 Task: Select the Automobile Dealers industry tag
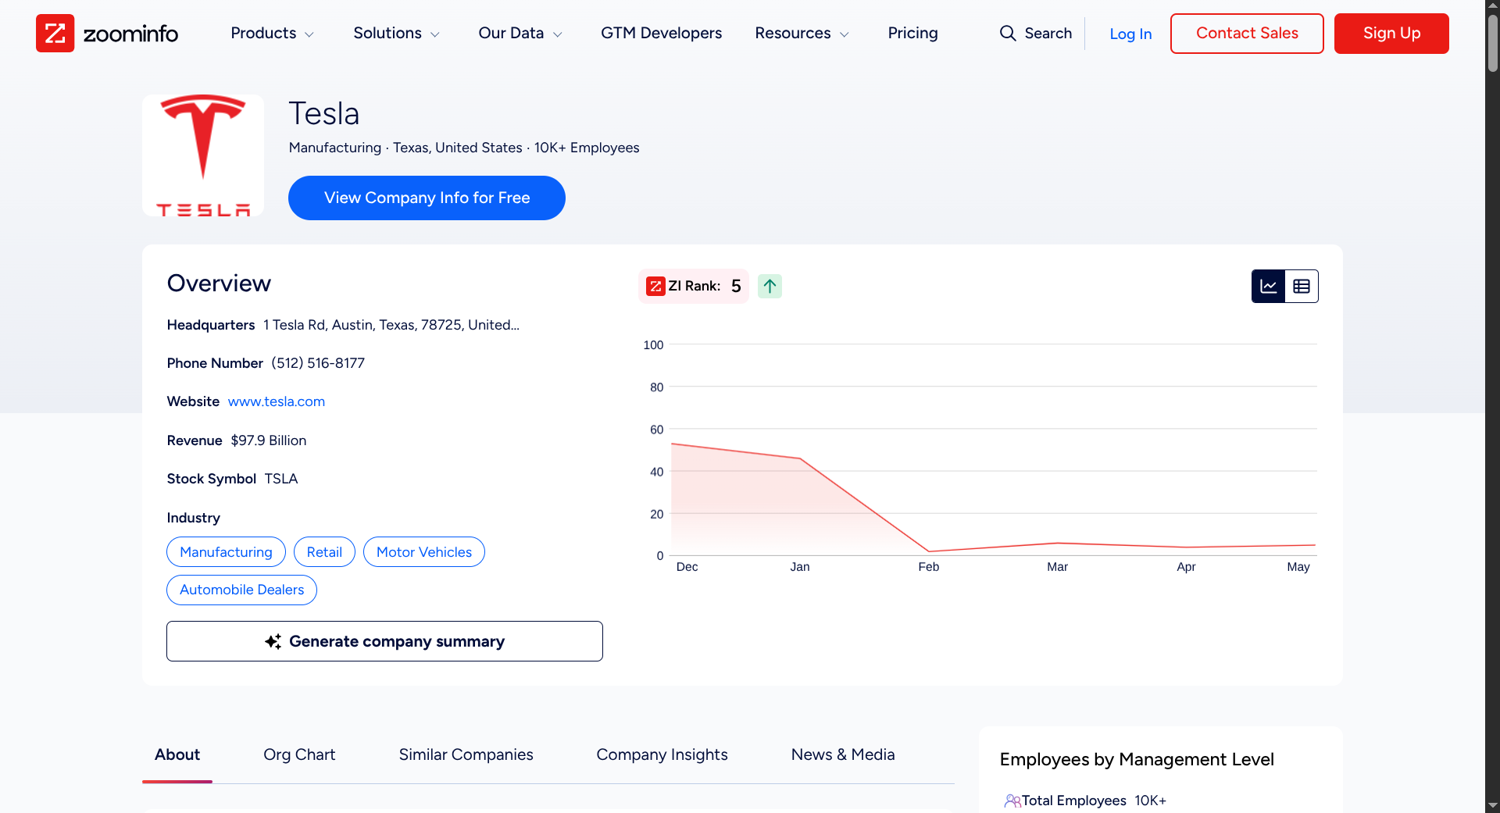pyautogui.click(x=242, y=590)
